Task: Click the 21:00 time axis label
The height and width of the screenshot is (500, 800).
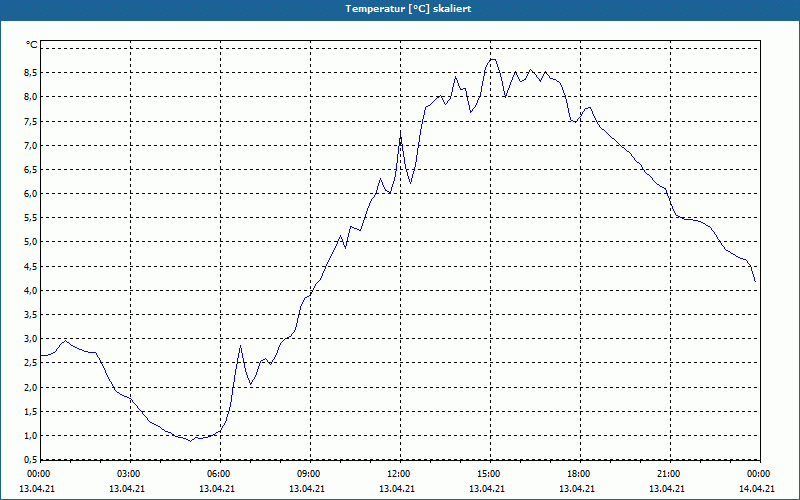Action: click(x=670, y=474)
